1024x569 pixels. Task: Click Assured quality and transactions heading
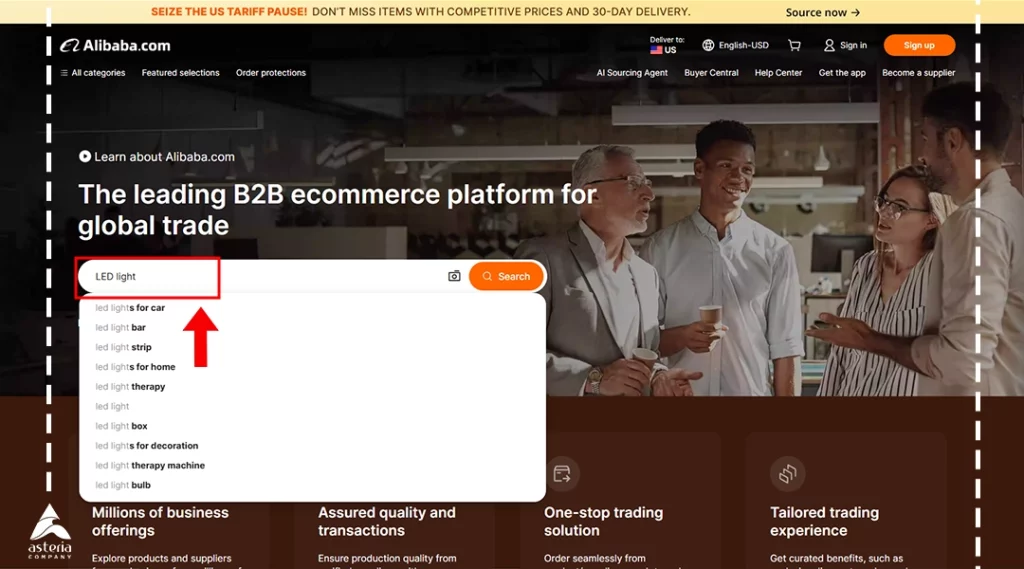387,521
